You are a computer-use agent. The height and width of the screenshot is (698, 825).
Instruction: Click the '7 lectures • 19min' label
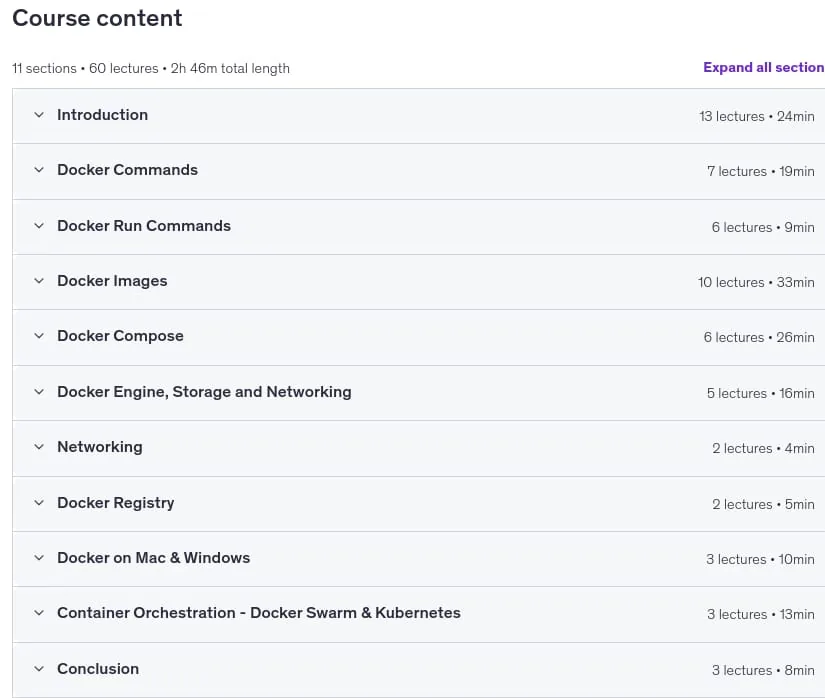point(761,171)
